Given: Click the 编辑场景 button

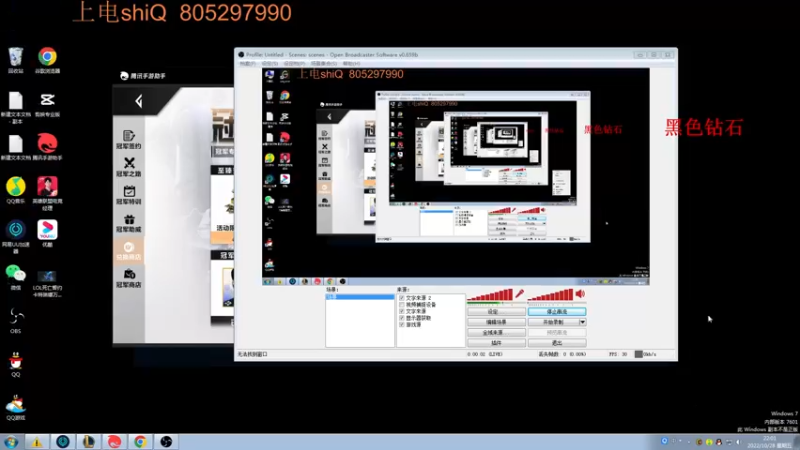Looking at the screenshot, I should (x=496, y=322).
